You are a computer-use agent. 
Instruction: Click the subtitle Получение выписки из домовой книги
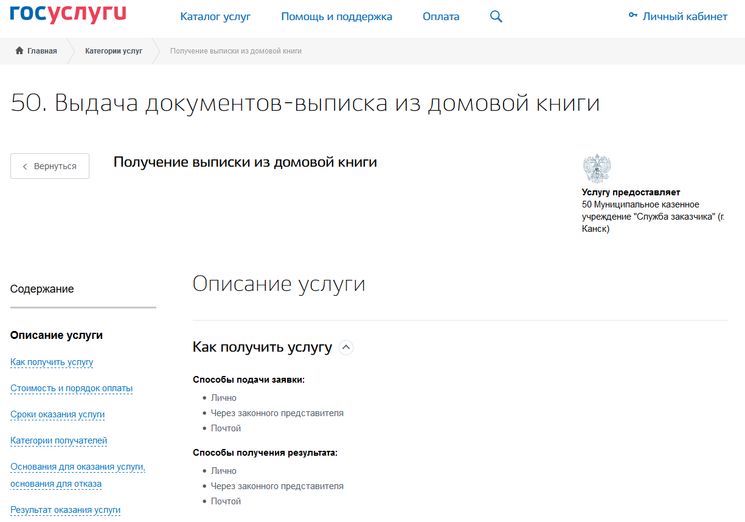click(245, 162)
